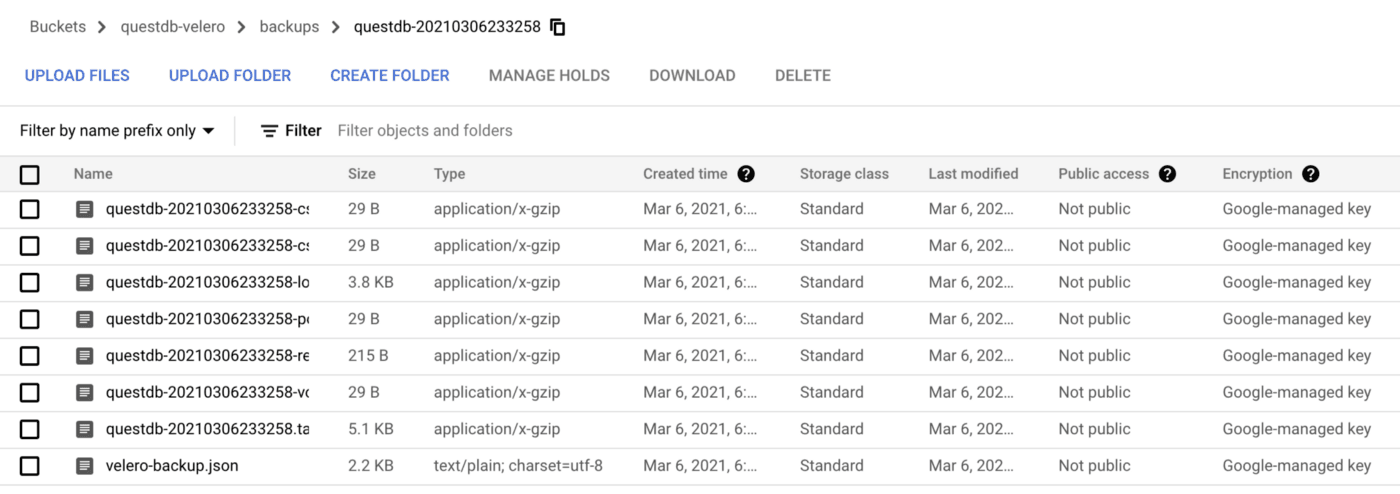Open the velero-backup.json object

172,466
